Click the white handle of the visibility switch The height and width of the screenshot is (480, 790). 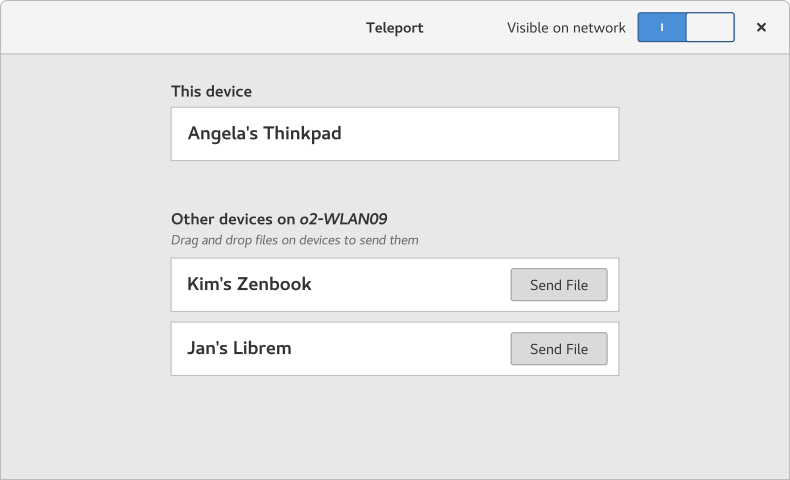pos(710,27)
